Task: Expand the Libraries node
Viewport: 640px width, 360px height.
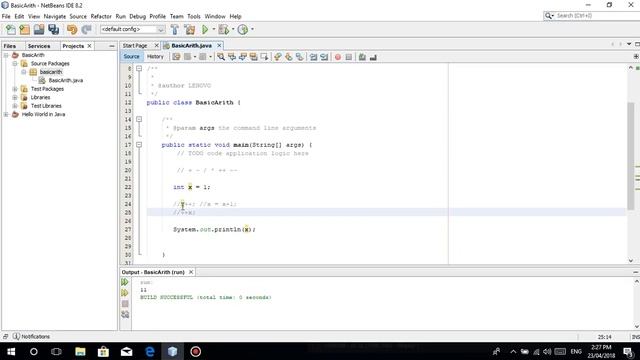Action: [15, 98]
